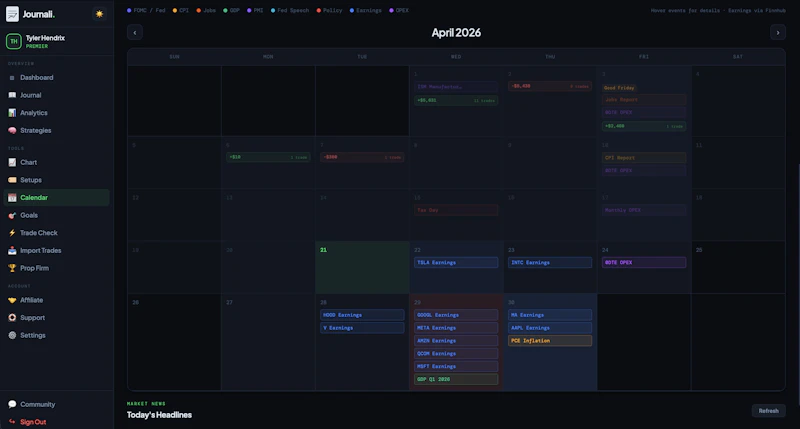Click the PMI legend label

[x=259, y=10]
